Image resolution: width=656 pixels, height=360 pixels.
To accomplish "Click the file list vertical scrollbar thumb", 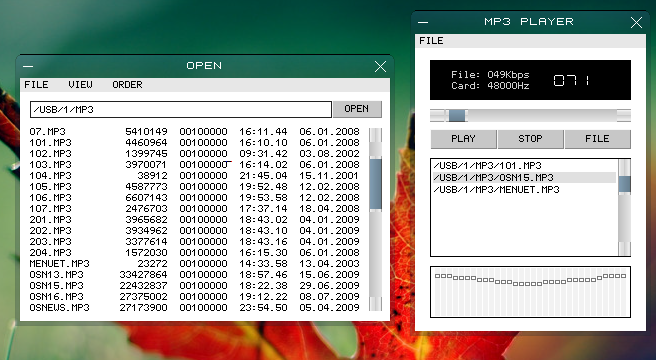I will point(376,184).
